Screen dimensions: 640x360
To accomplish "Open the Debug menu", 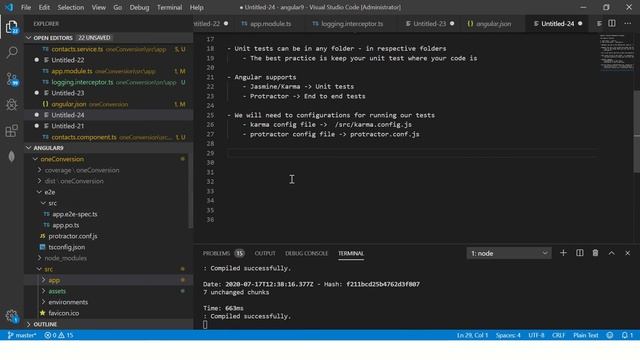I will pos(139,7).
